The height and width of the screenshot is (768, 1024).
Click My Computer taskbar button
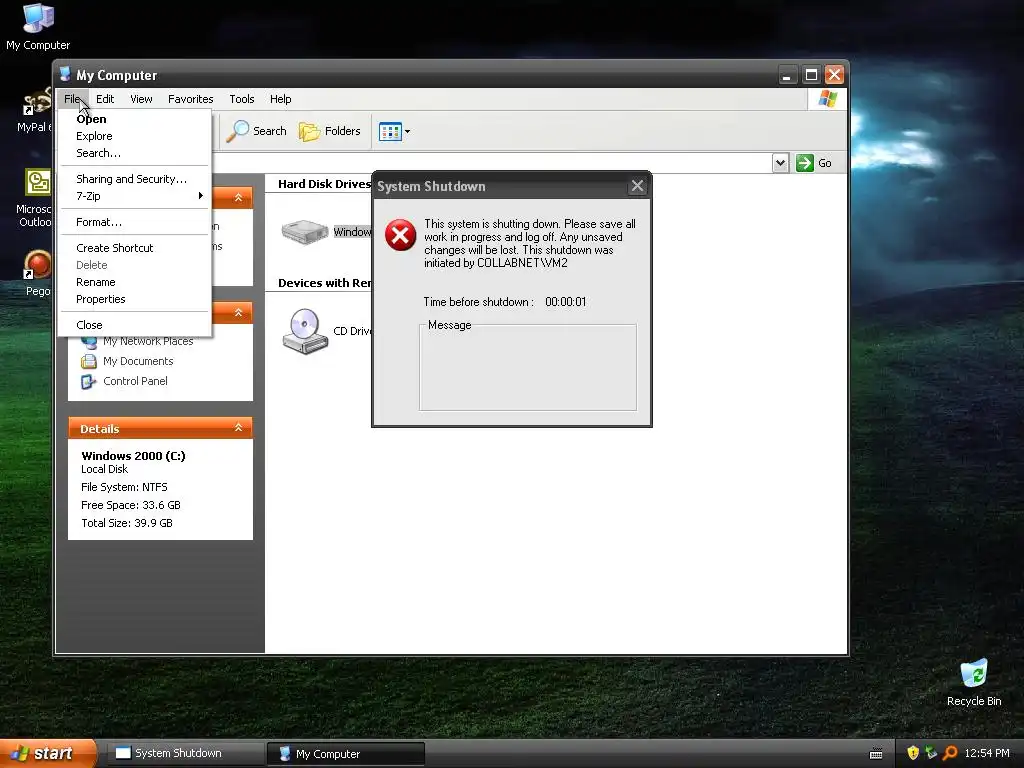click(345, 754)
